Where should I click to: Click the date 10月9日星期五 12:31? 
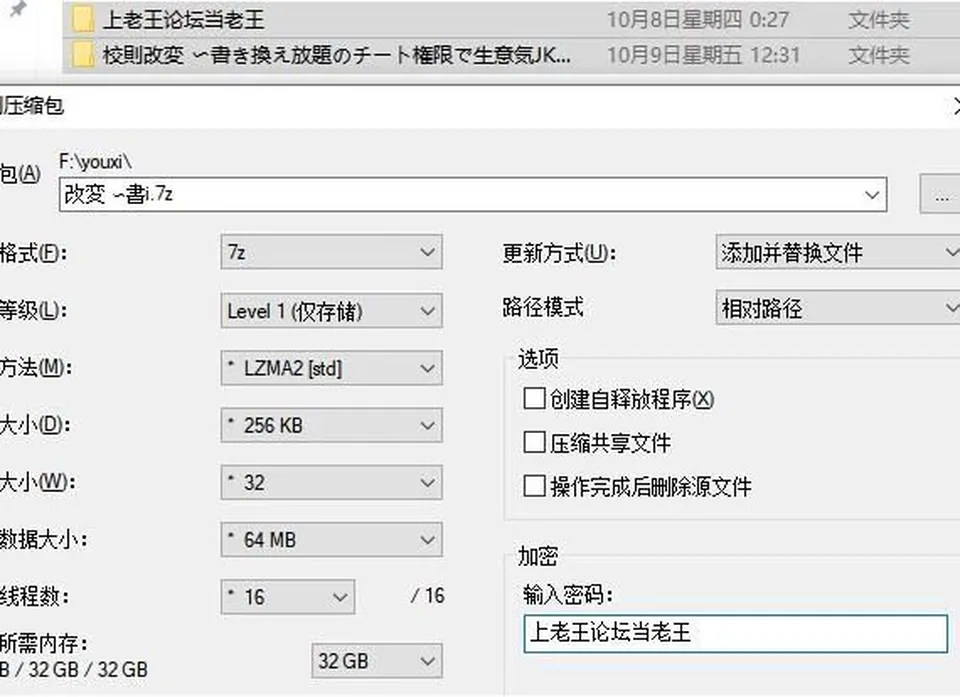point(703,55)
